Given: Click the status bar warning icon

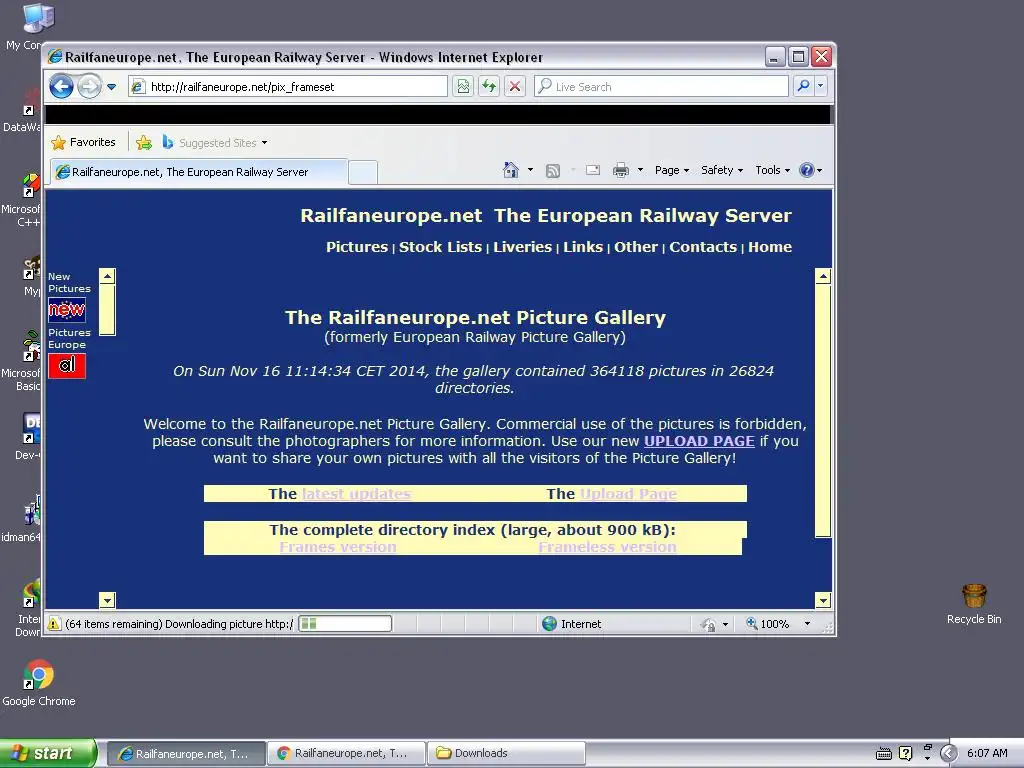Looking at the screenshot, I should click(x=54, y=624).
